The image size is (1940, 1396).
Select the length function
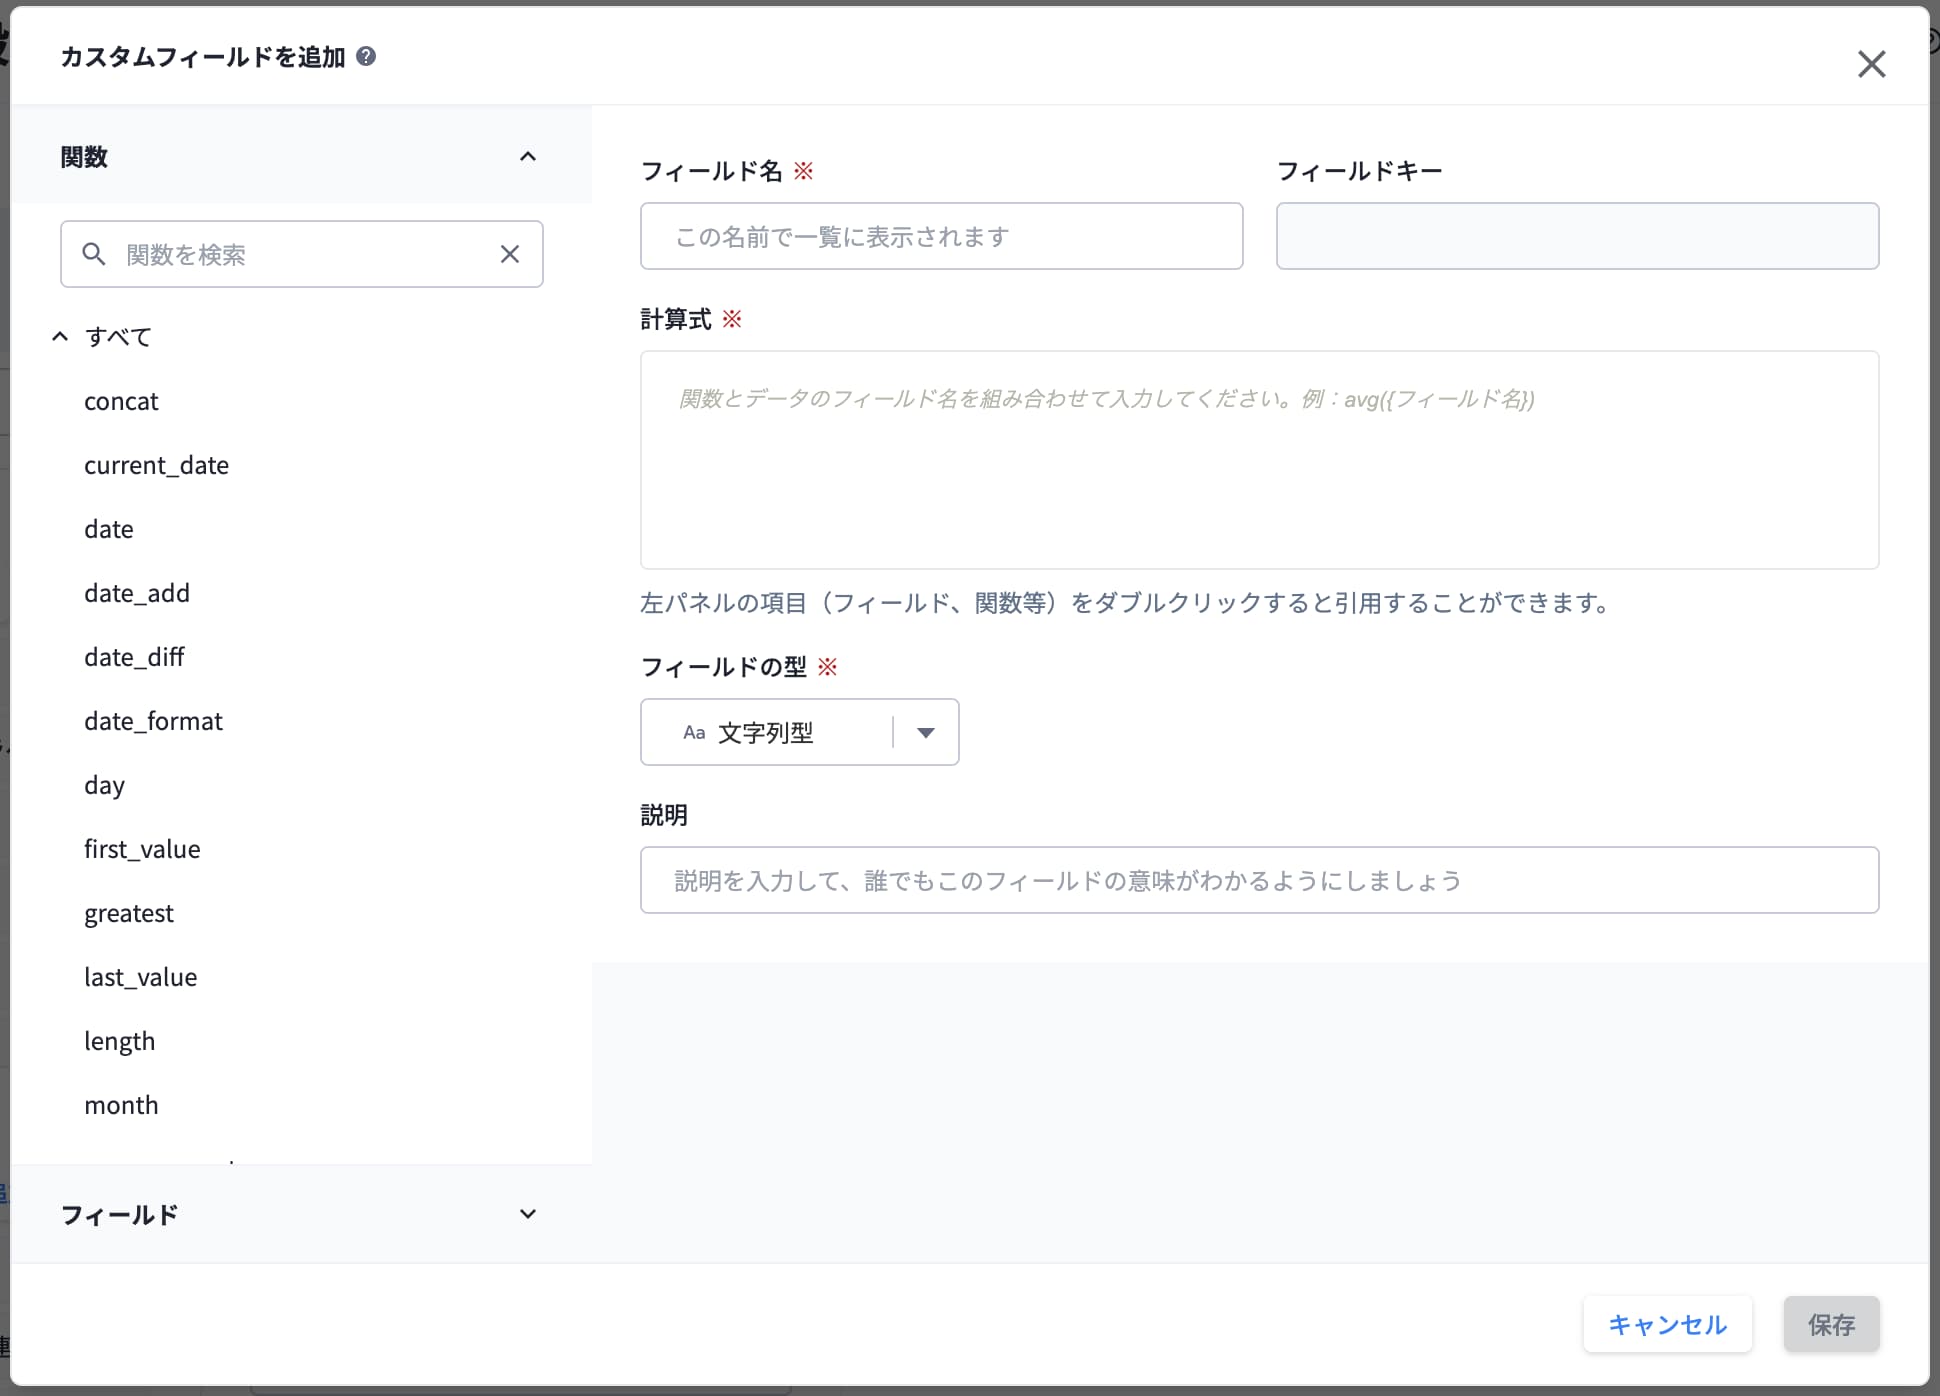119,1041
